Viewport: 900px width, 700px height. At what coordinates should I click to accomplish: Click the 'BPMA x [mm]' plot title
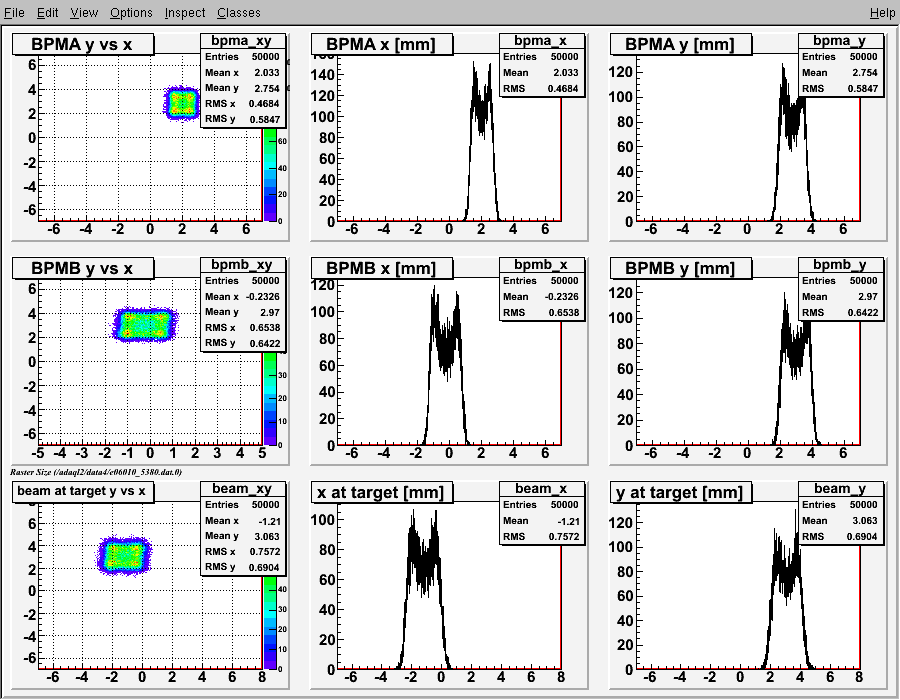[382, 44]
